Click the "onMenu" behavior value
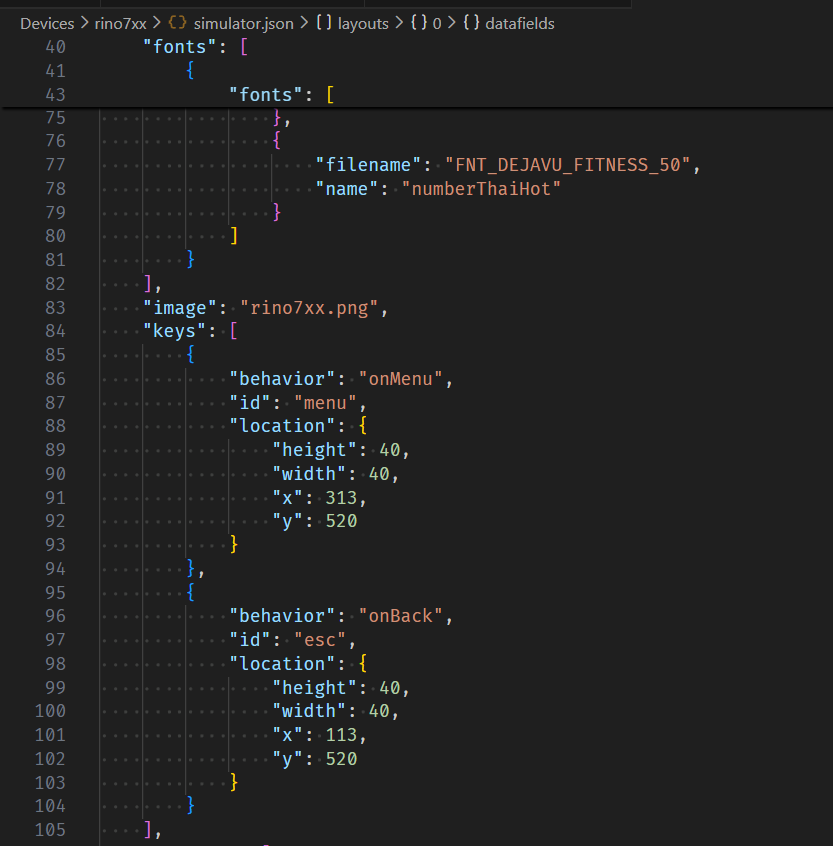 pyautogui.click(x=405, y=379)
